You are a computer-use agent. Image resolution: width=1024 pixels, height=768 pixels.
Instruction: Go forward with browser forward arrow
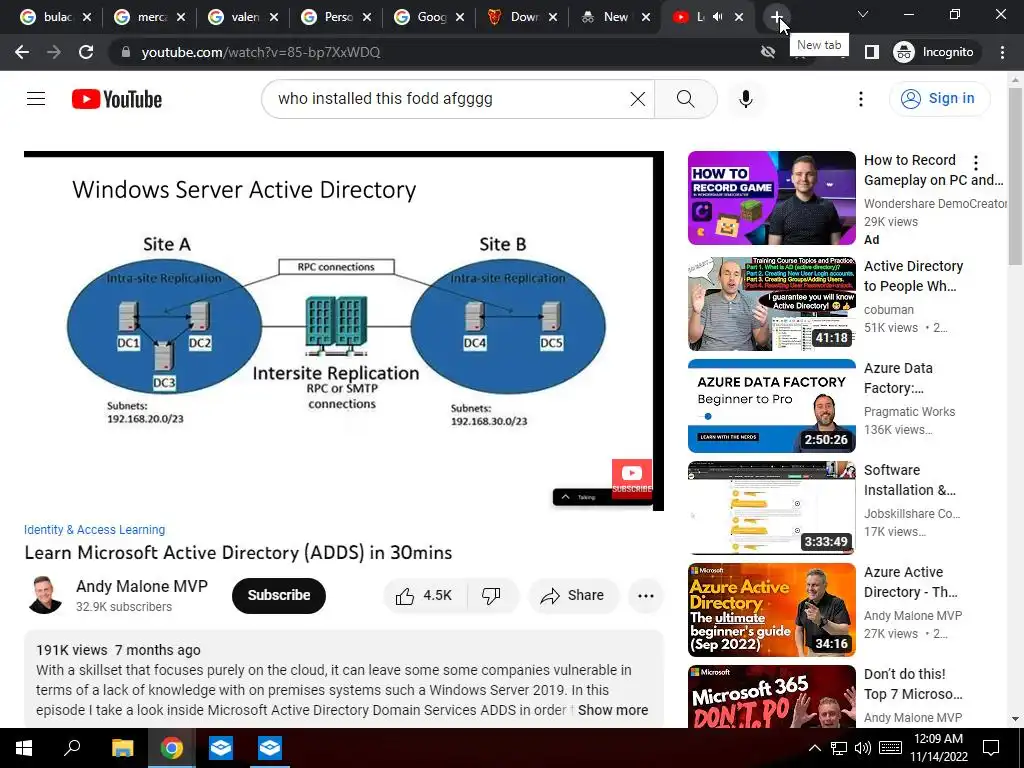54,52
